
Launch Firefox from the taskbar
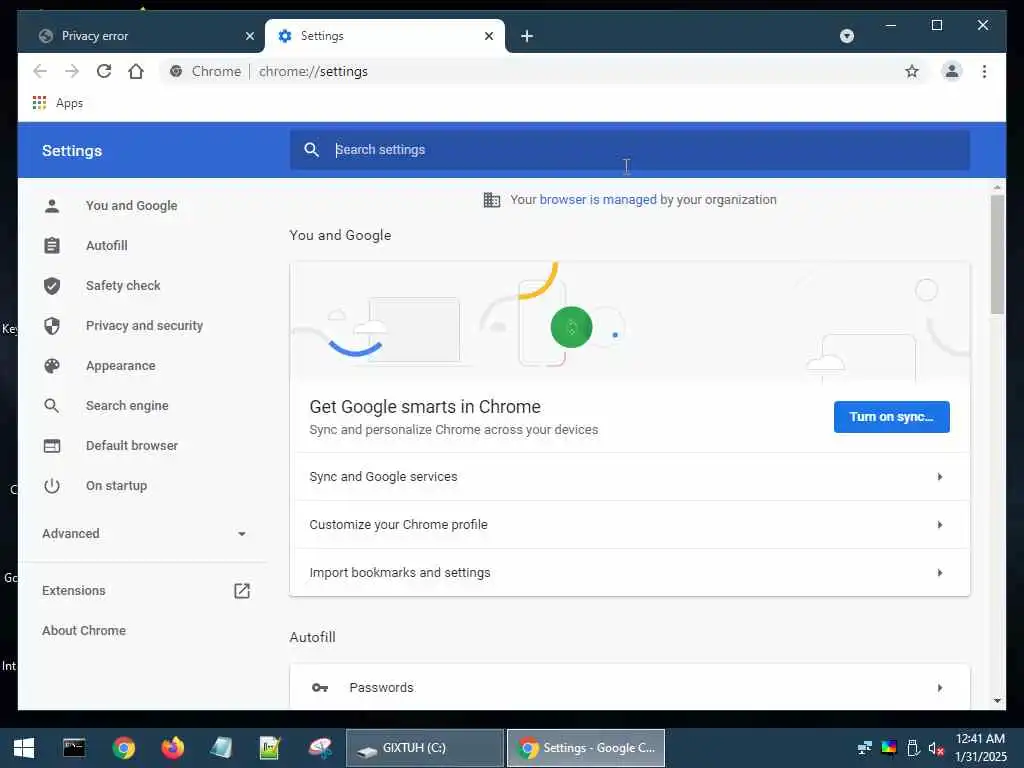pos(172,748)
